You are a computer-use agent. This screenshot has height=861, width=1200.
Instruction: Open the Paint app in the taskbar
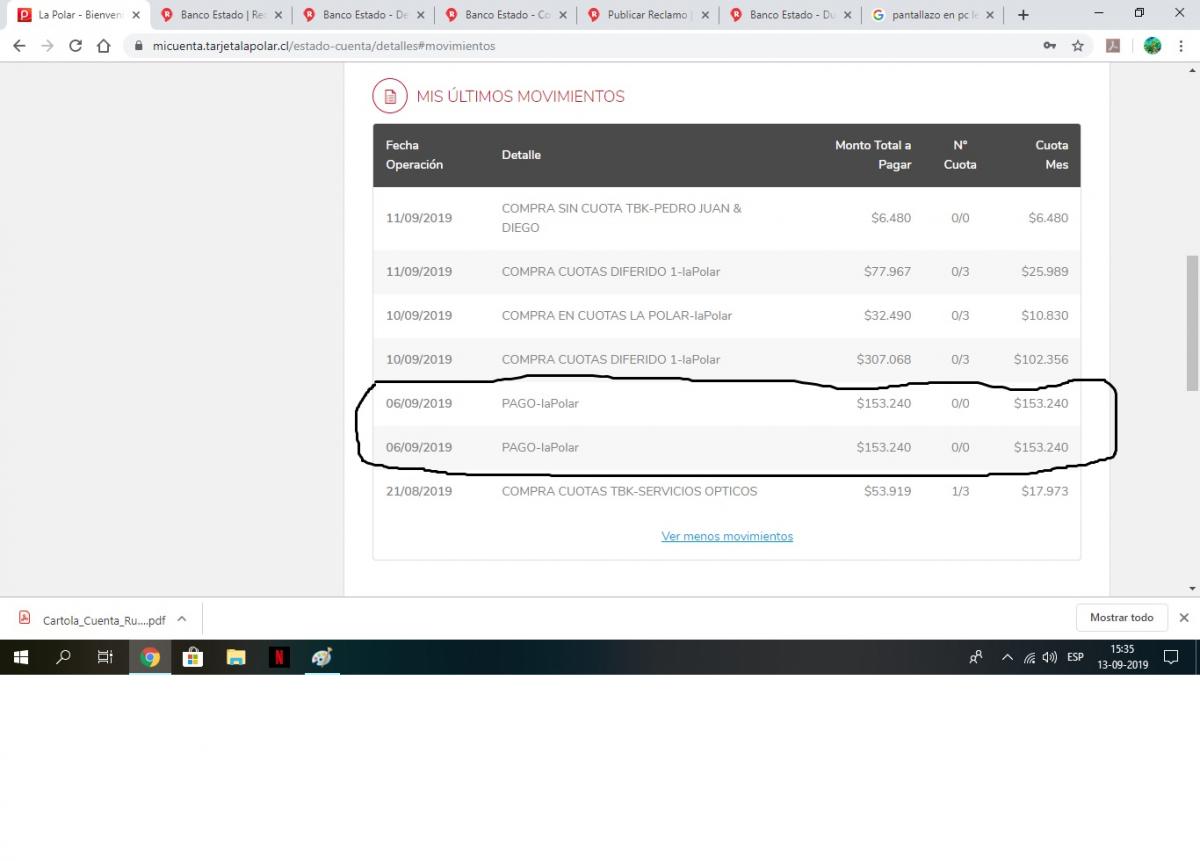tap(322, 657)
